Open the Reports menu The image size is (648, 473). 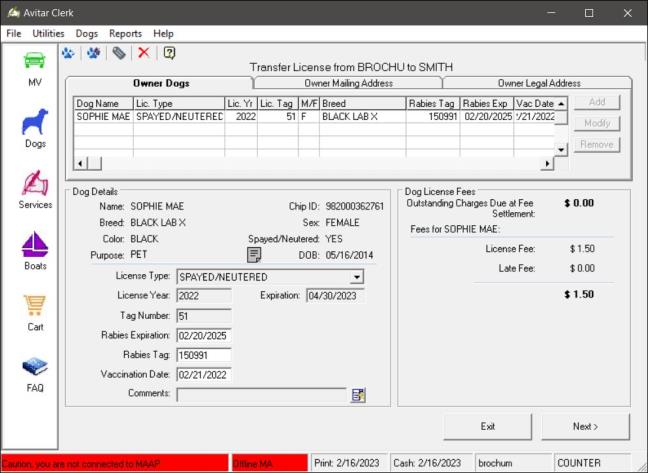coord(125,33)
